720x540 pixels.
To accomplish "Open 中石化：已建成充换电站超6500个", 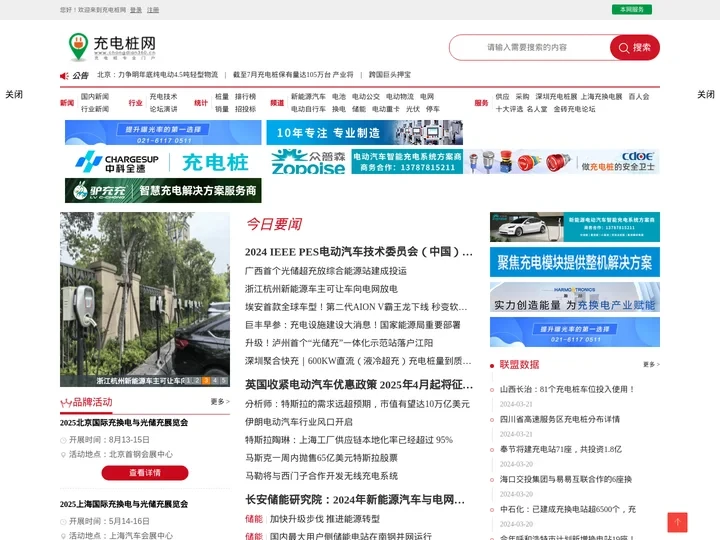I will pyautogui.click(x=568, y=509).
